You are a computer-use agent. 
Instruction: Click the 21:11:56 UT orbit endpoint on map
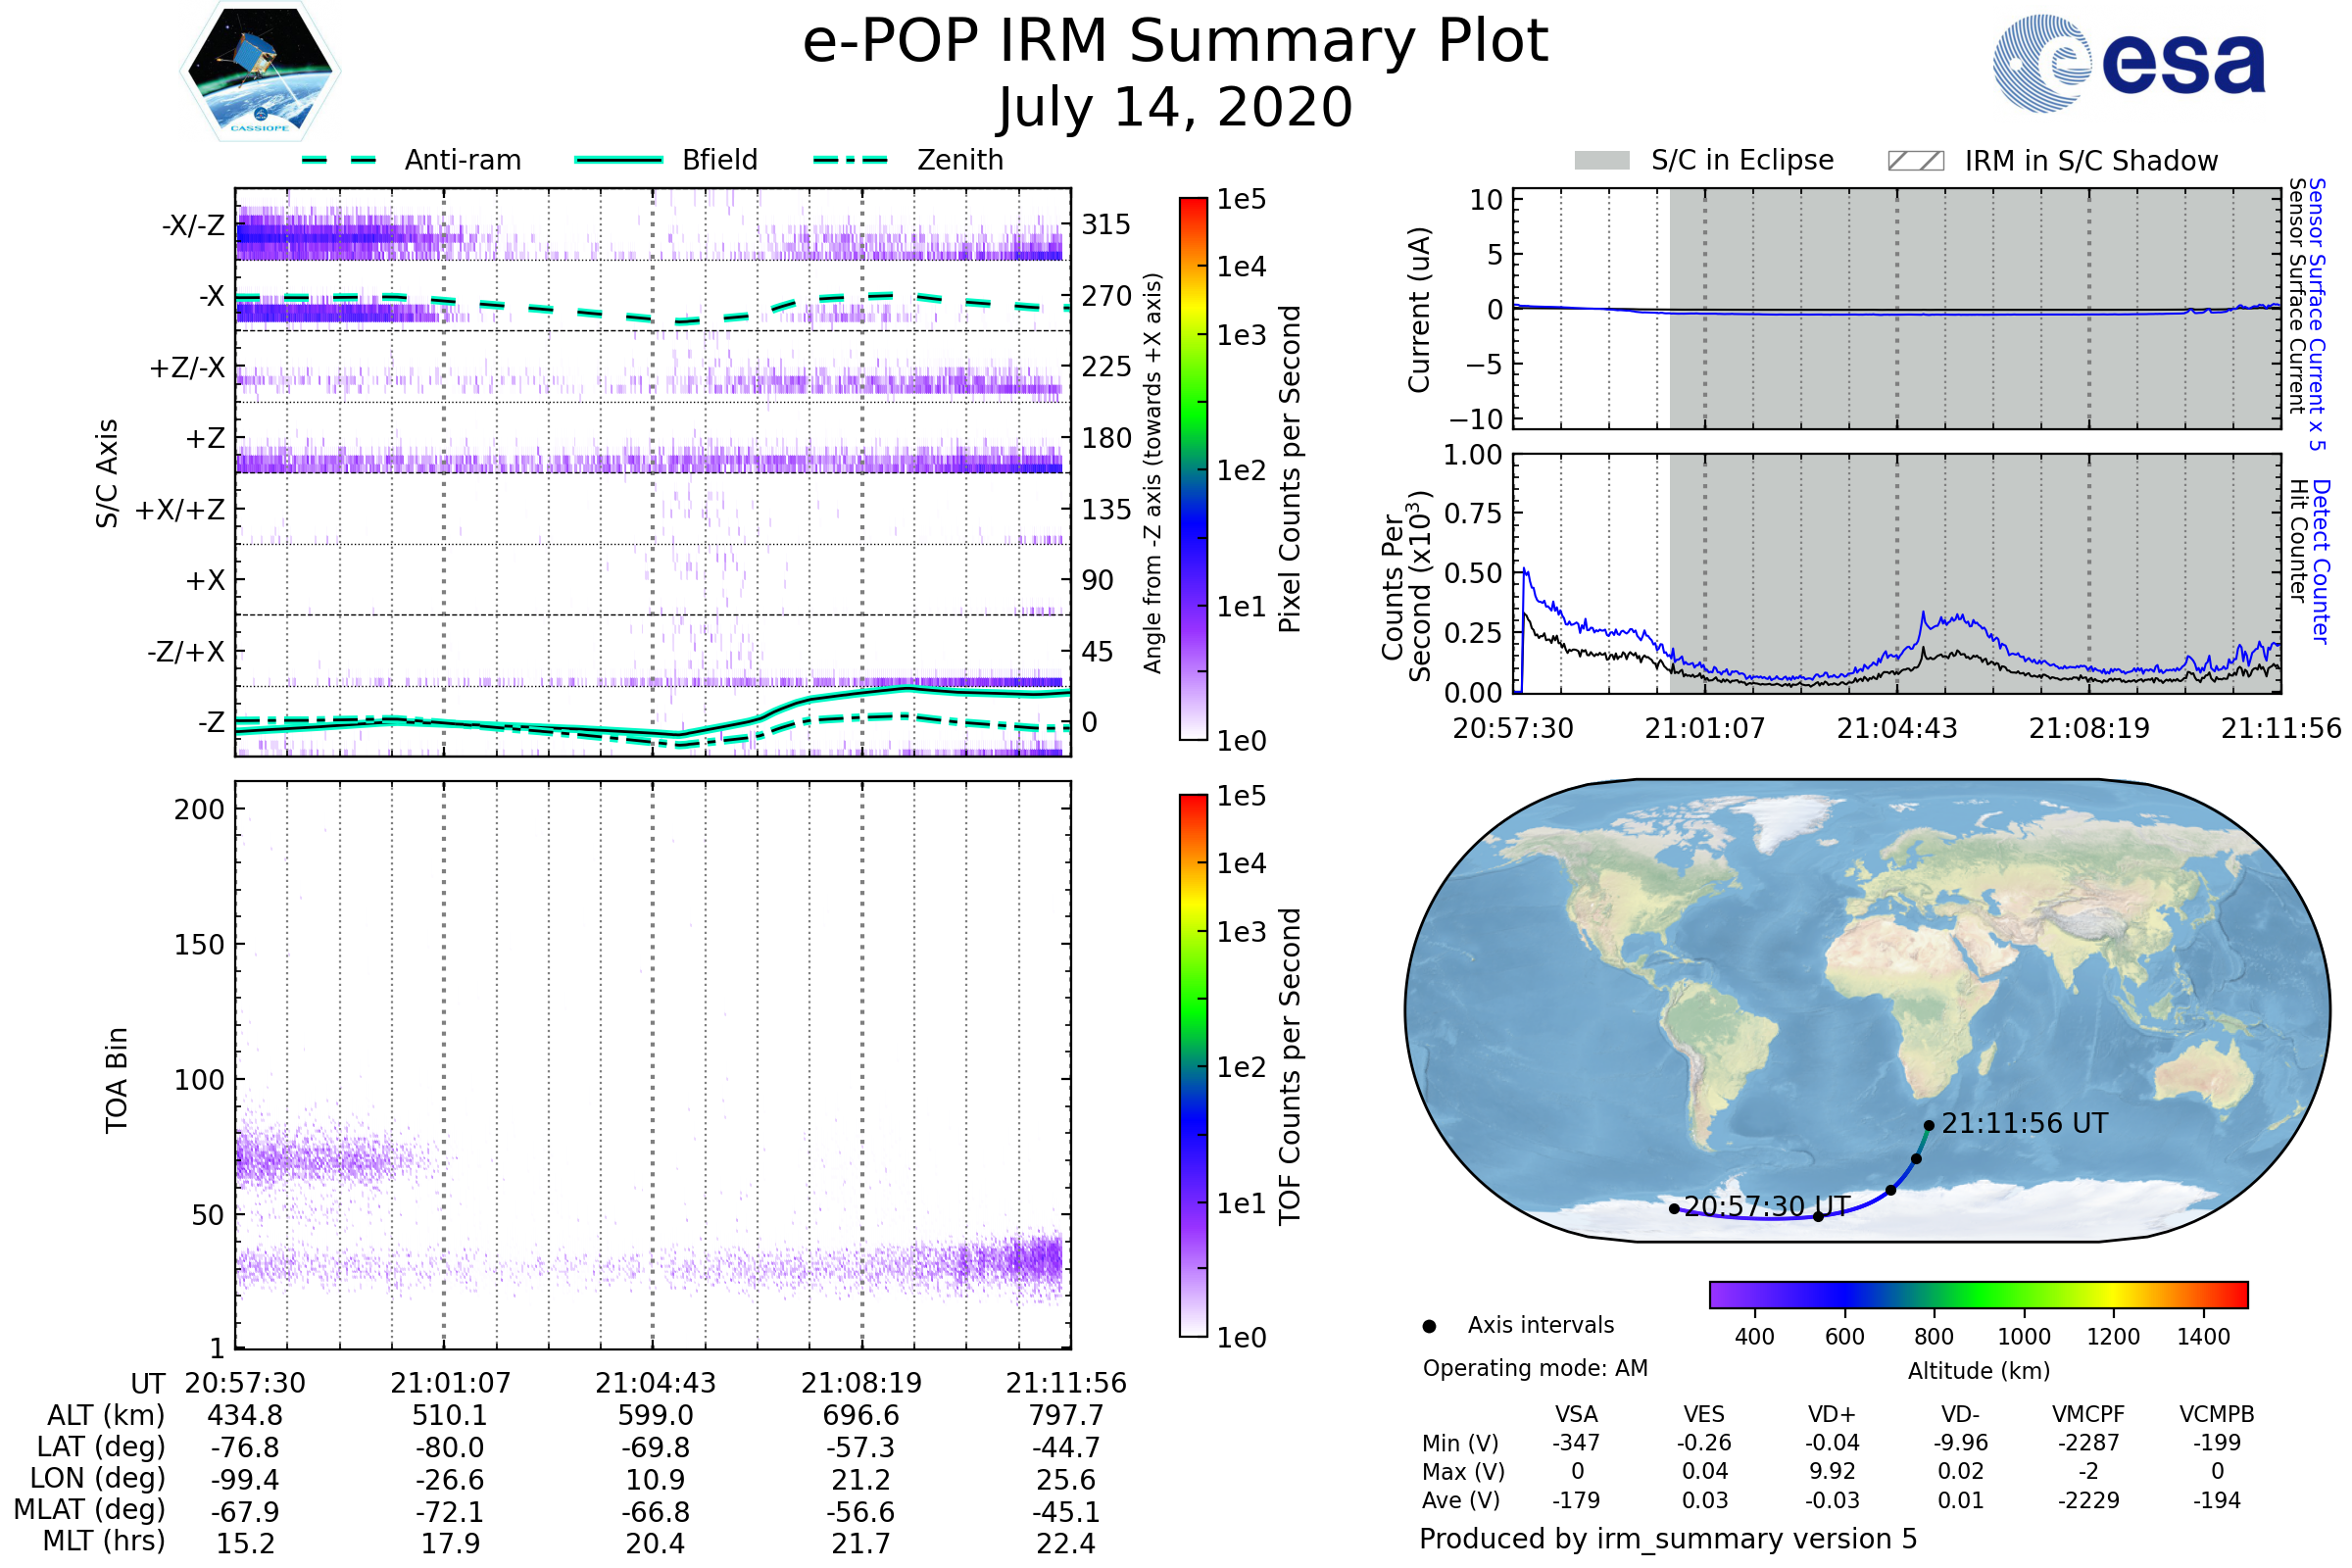pyautogui.click(x=1929, y=1126)
